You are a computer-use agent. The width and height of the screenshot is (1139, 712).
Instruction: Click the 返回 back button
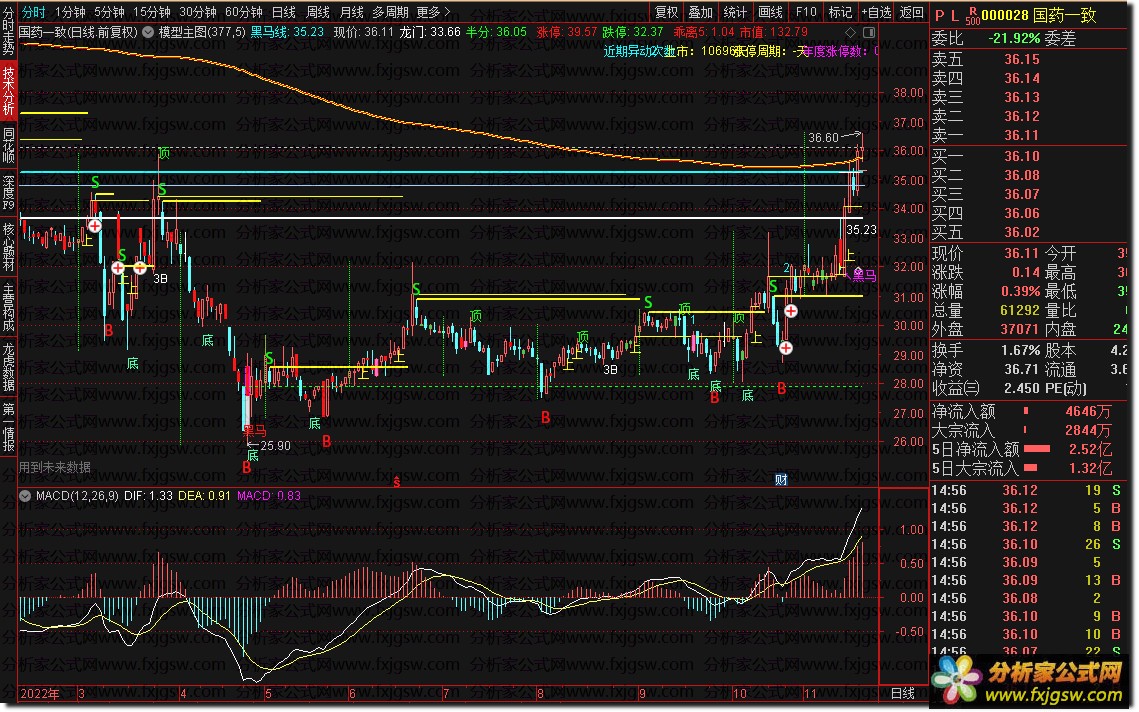[912, 12]
